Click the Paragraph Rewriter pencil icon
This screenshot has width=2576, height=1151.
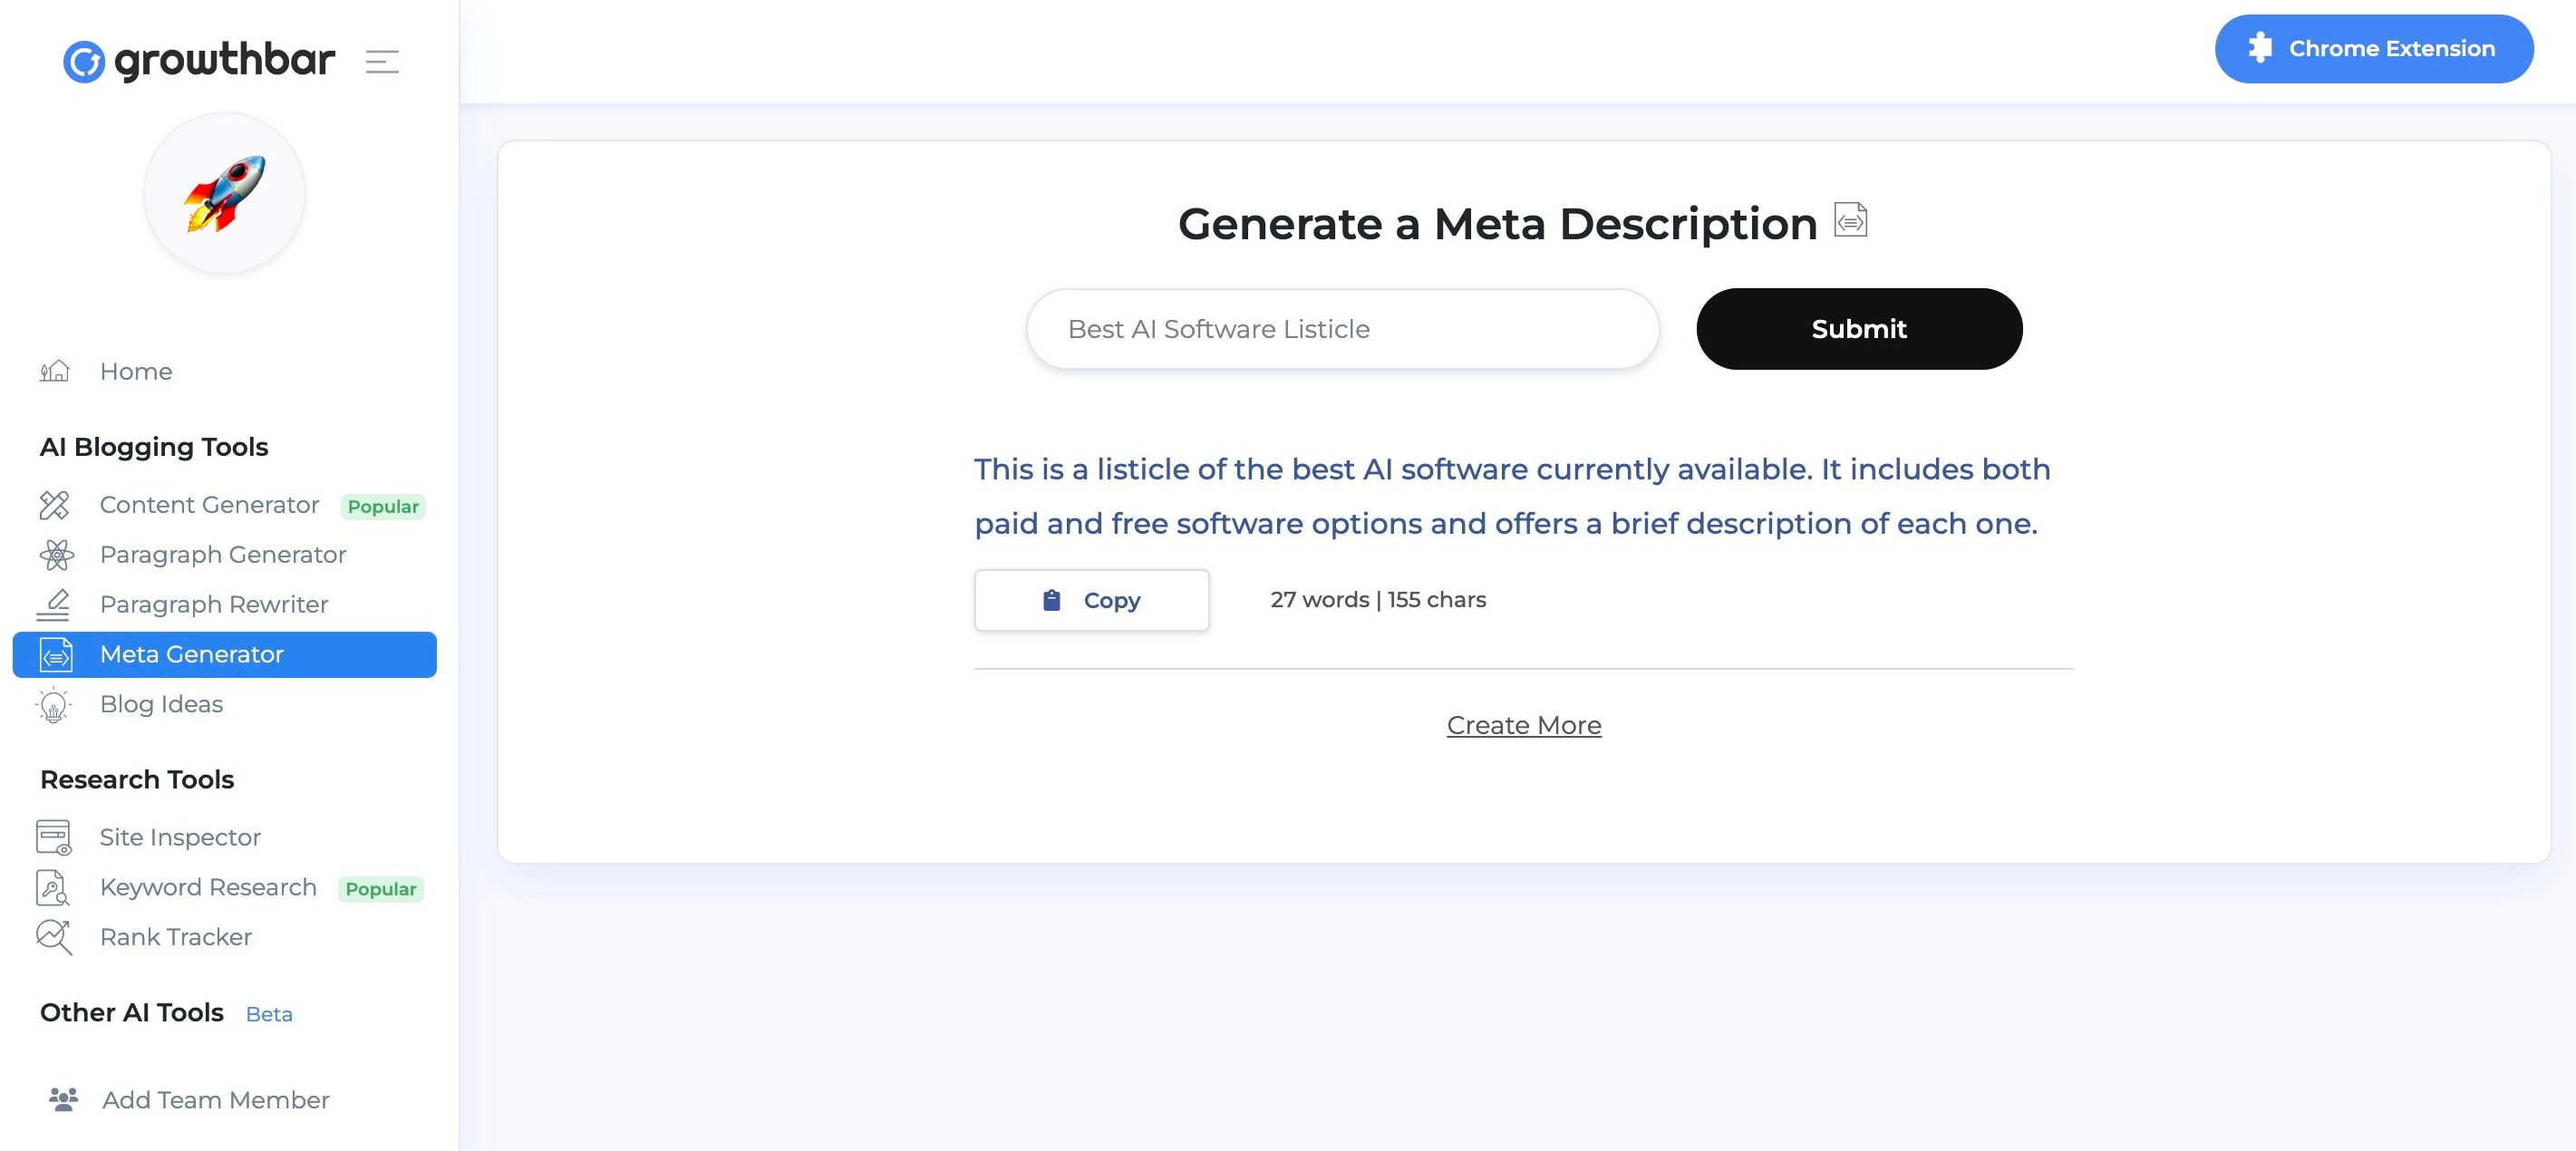pyautogui.click(x=54, y=604)
